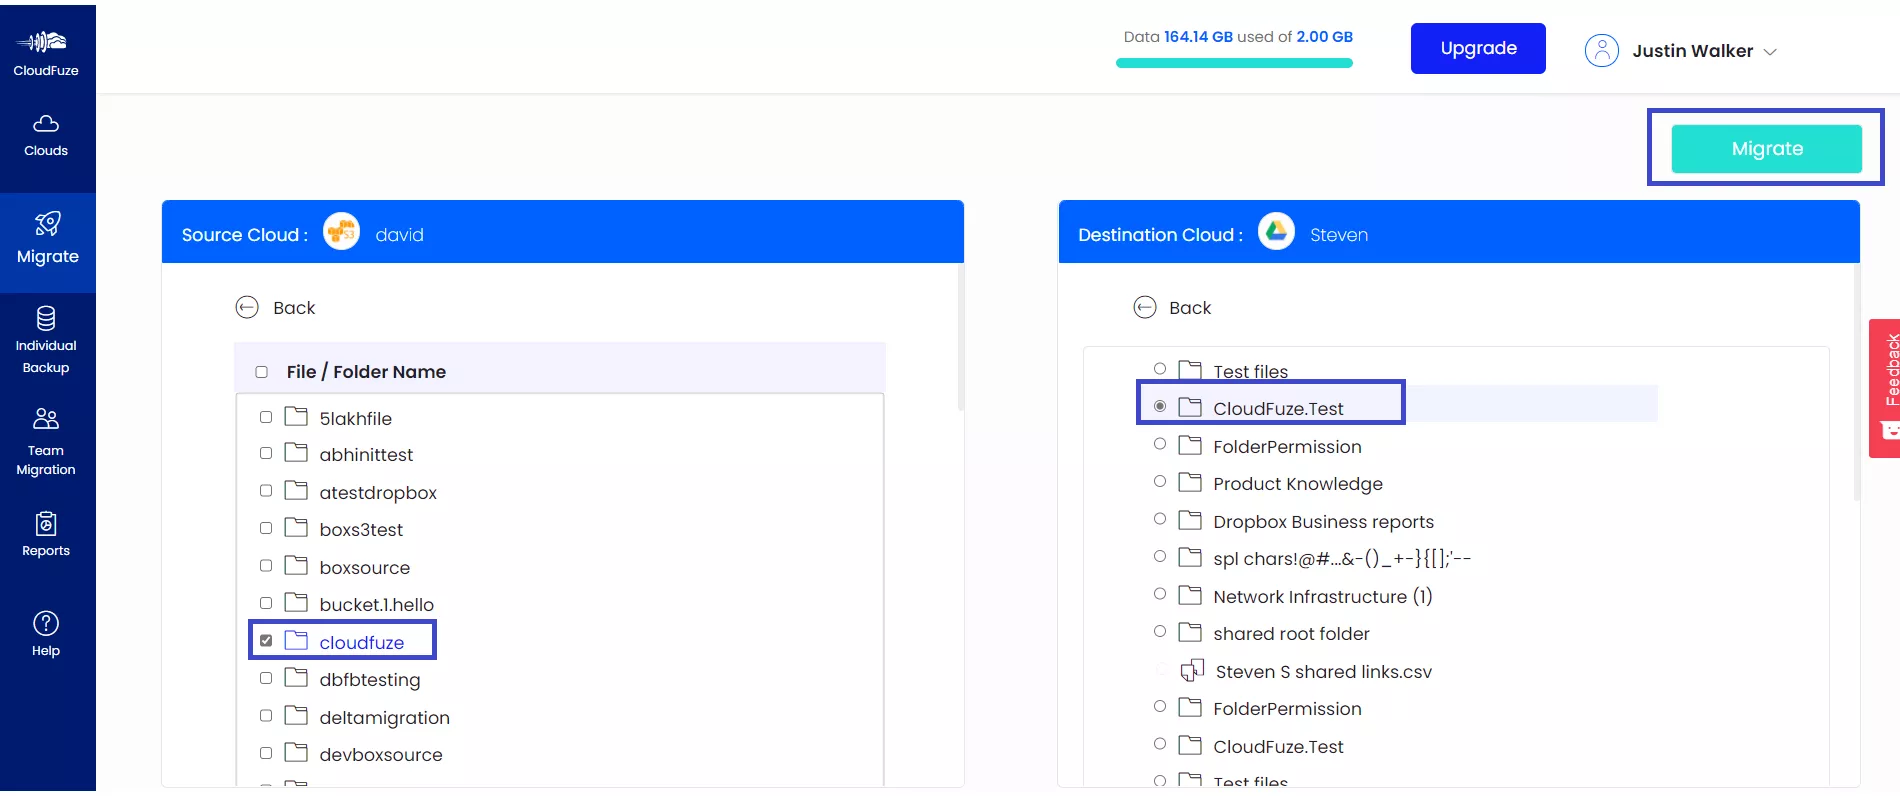The image size is (1900, 796).
Task: Open Individual Backup from sidebar
Action: pyautogui.click(x=46, y=340)
